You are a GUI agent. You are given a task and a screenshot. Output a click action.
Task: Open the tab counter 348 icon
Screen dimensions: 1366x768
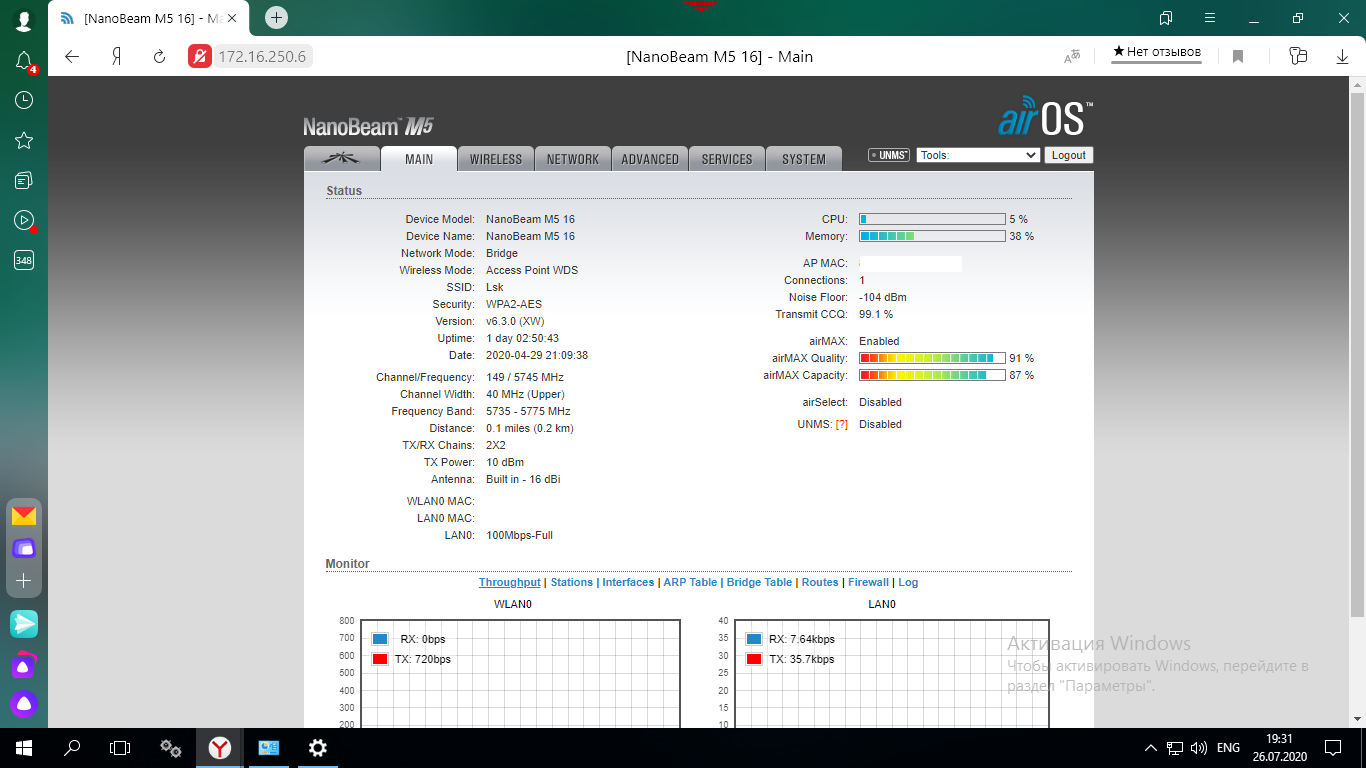24,260
